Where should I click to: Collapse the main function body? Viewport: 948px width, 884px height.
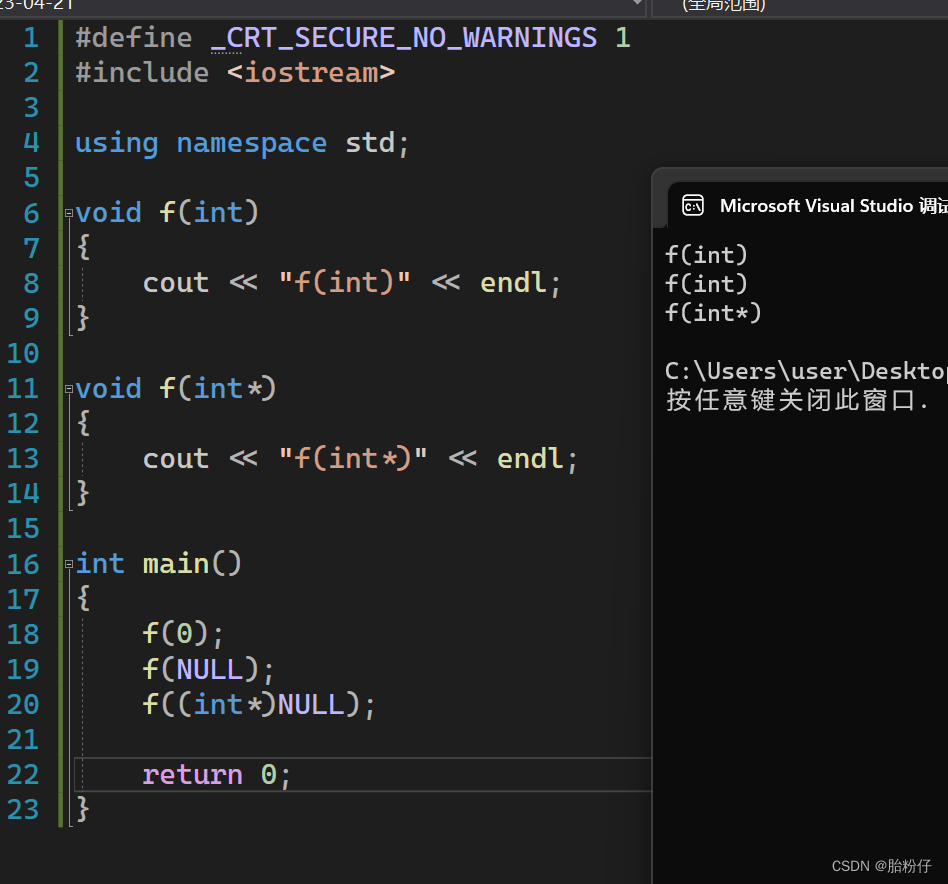point(67,563)
